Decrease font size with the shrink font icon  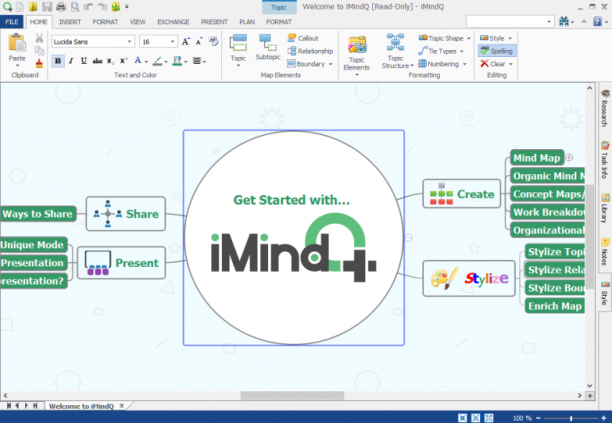[x=199, y=41]
